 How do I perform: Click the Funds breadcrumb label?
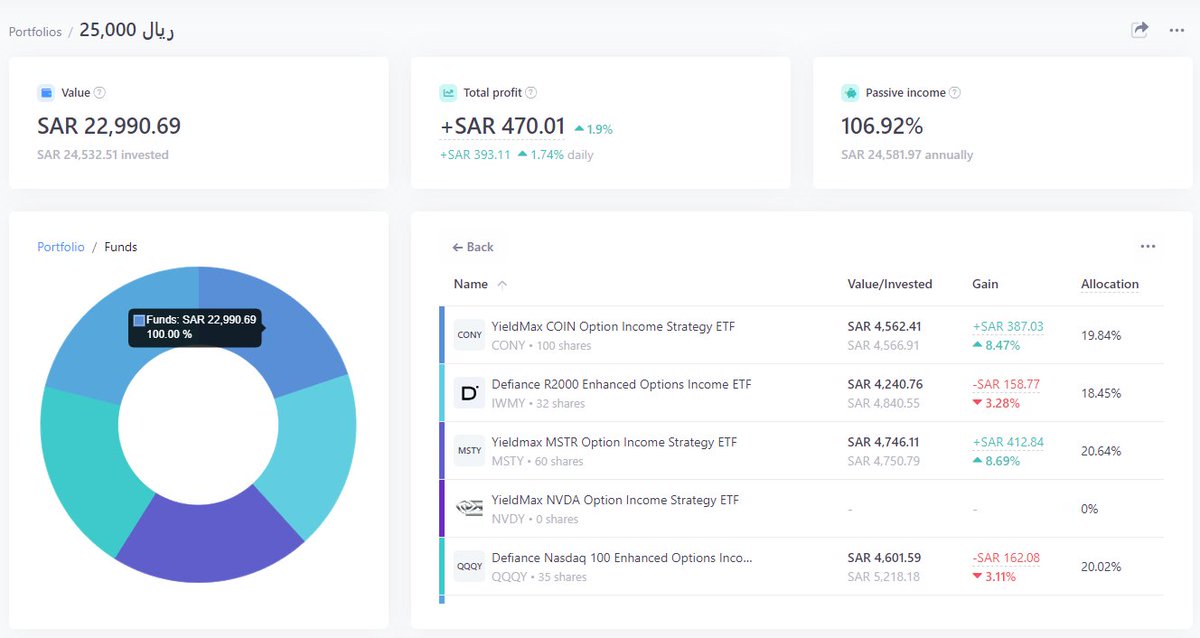(x=121, y=247)
